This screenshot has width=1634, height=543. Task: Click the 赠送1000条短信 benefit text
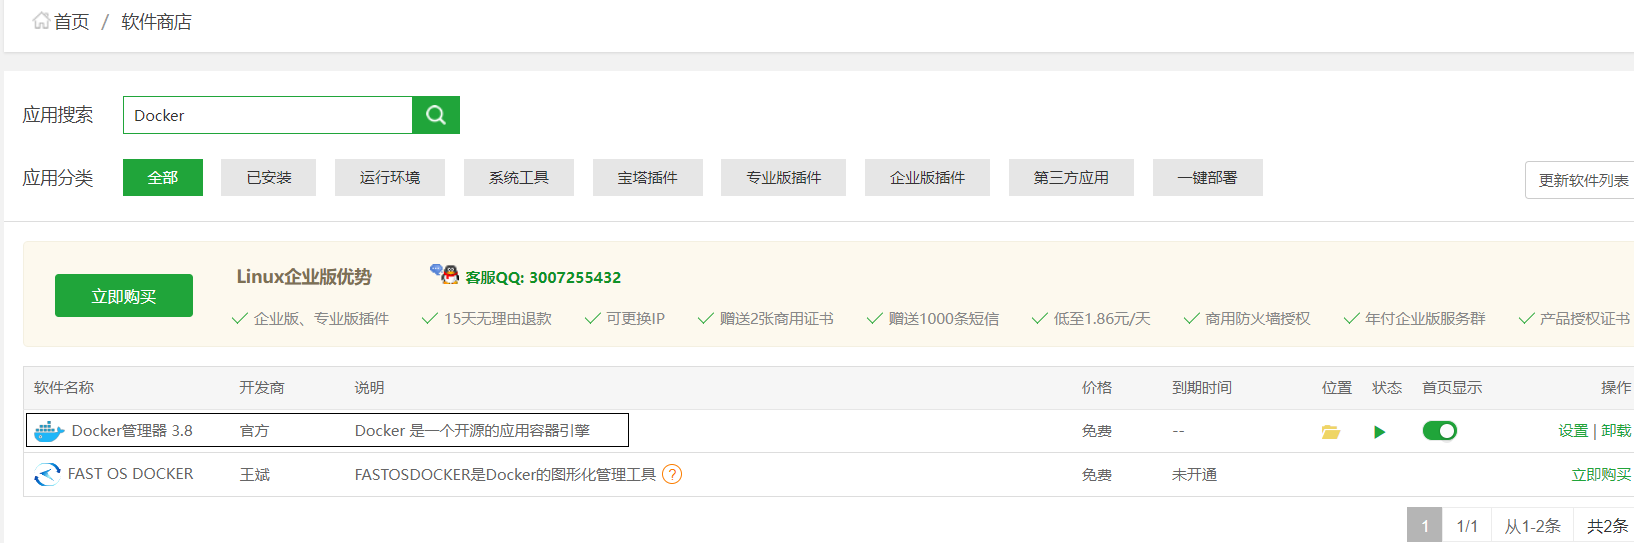click(x=944, y=319)
